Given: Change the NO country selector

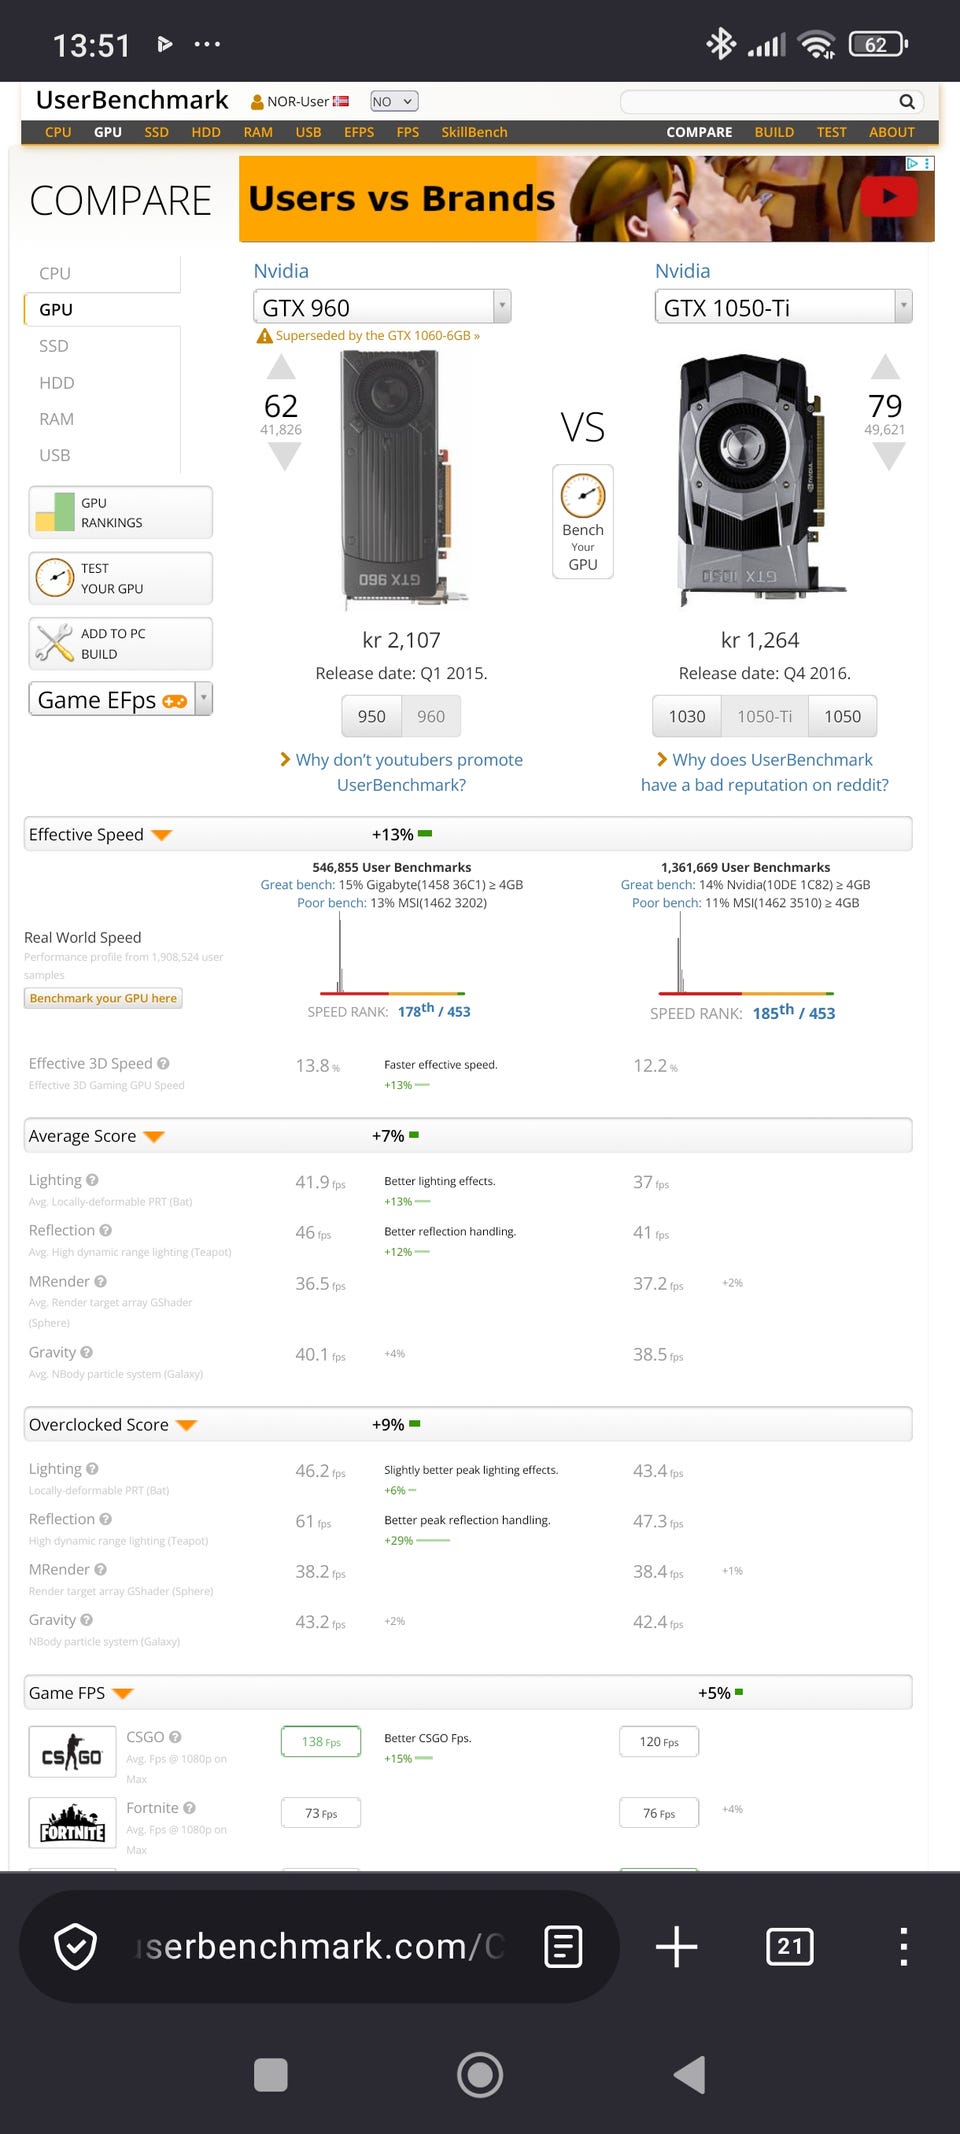Looking at the screenshot, I should tap(394, 101).
